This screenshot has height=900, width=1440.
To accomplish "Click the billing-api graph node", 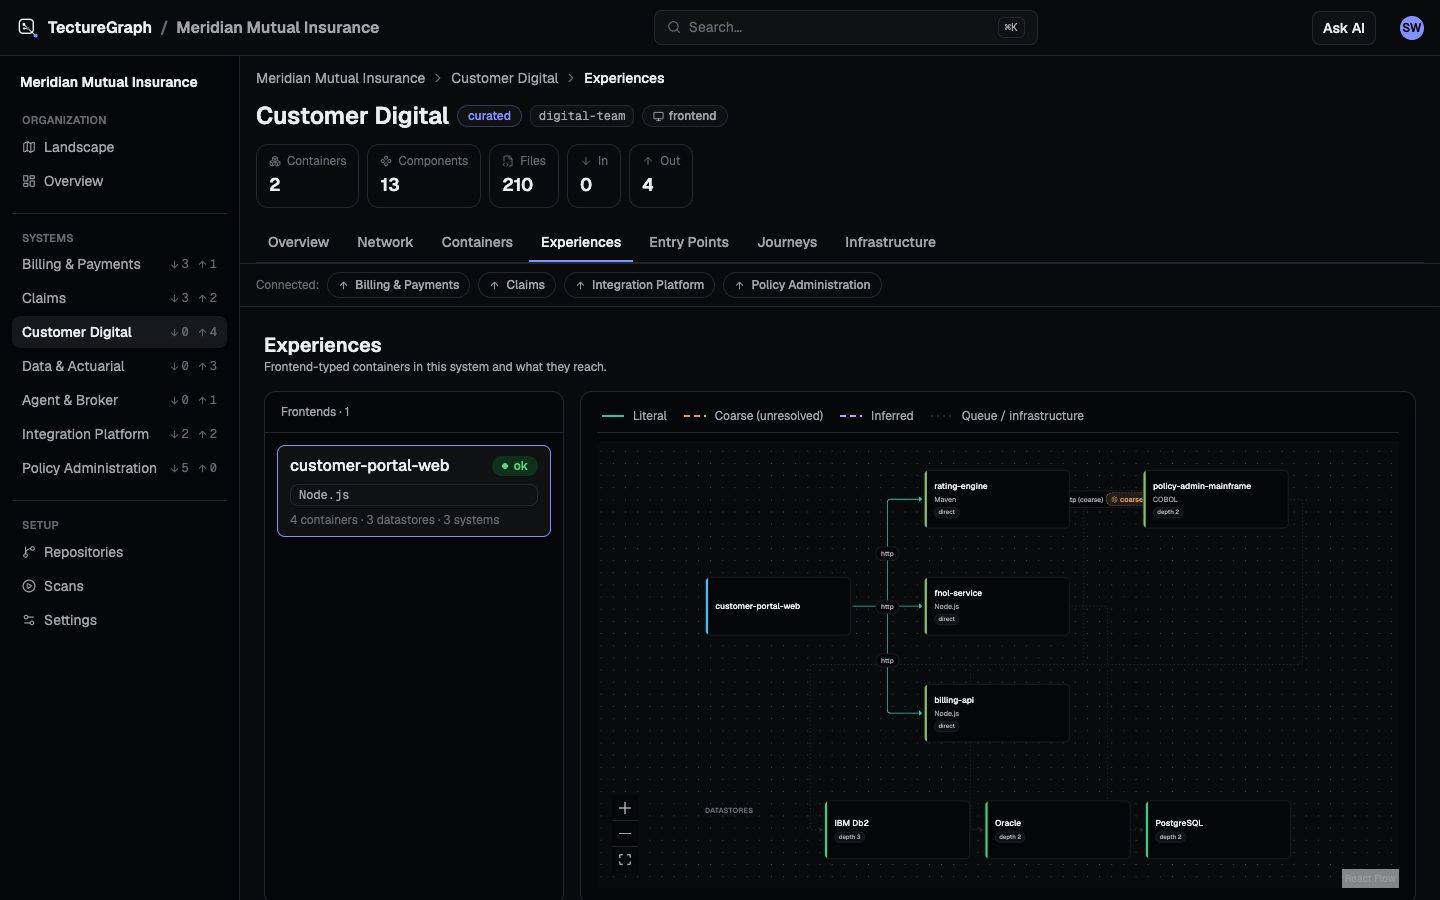I will pos(997,713).
